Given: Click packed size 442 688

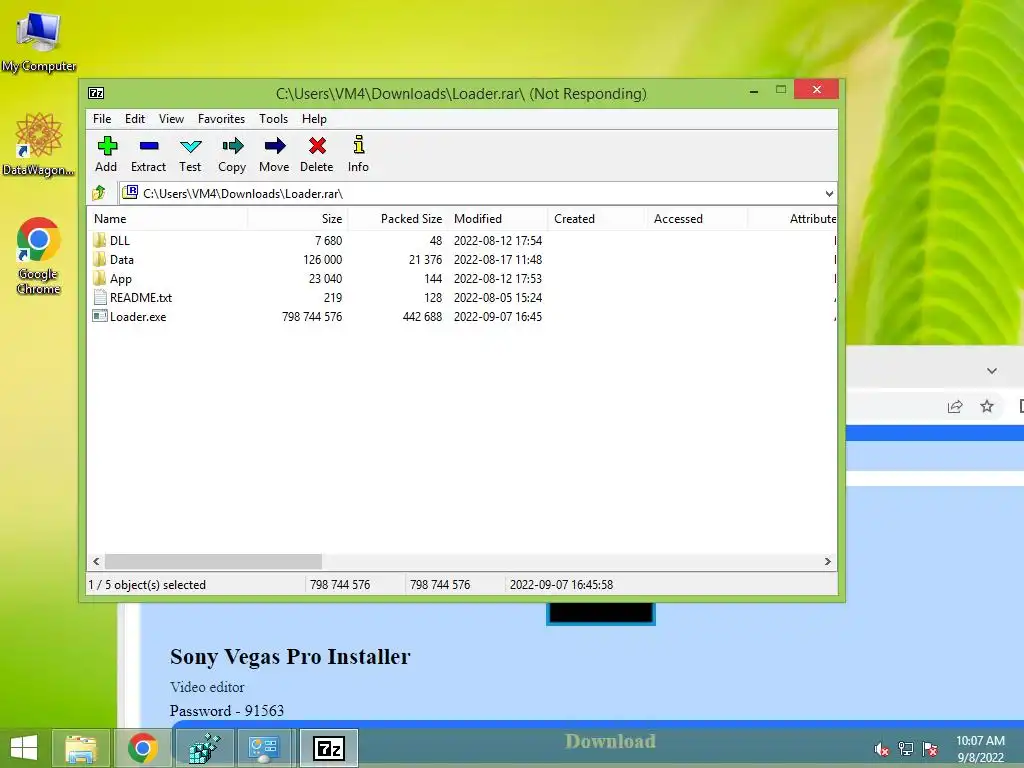Looking at the screenshot, I should point(423,317).
